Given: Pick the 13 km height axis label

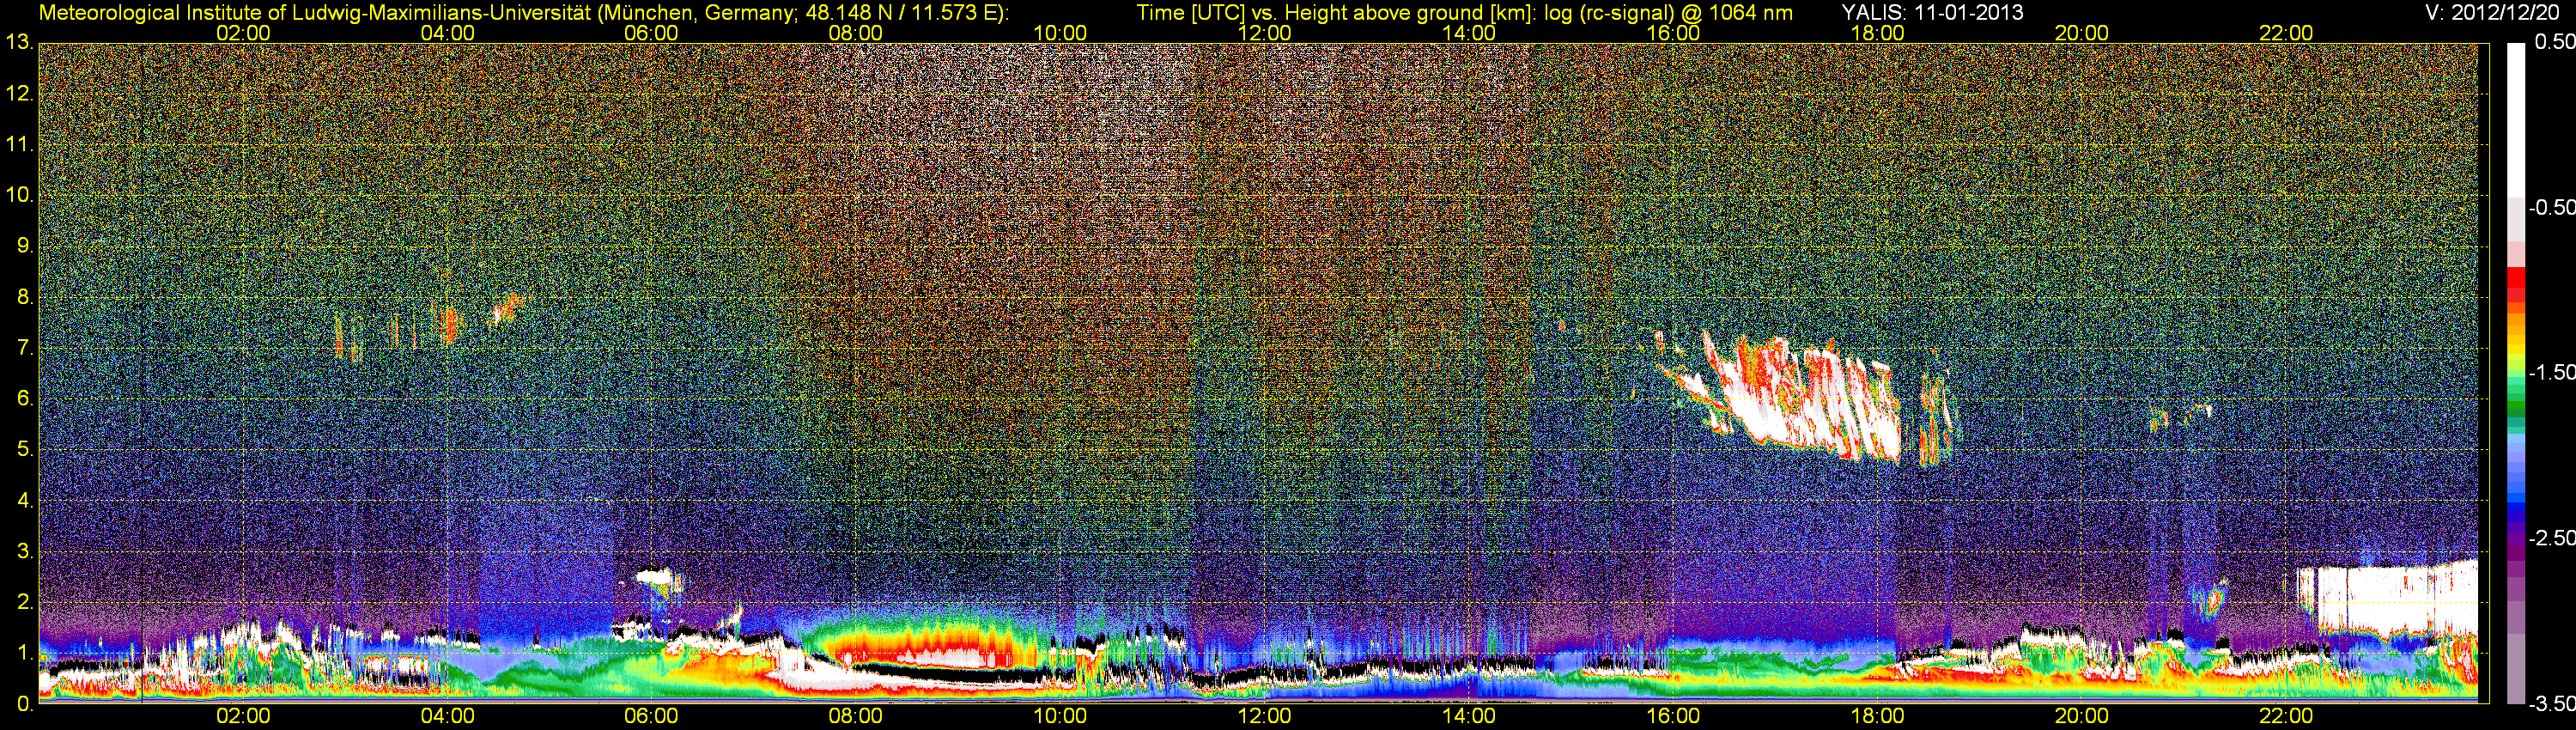Looking at the screenshot, I should [18, 42].
